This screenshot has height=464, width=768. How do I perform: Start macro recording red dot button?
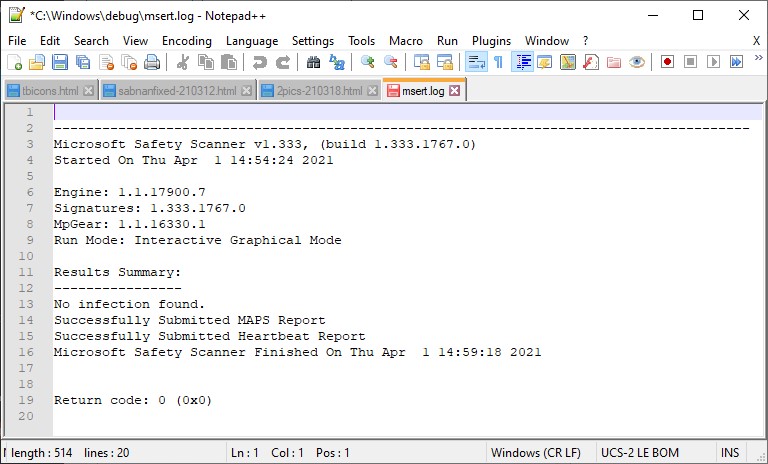(x=667, y=62)
